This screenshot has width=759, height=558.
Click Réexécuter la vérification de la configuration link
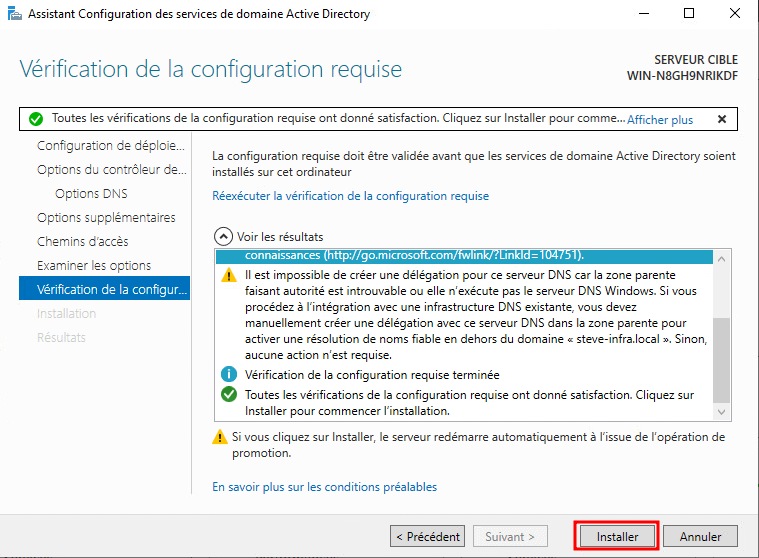coord(351,196)
